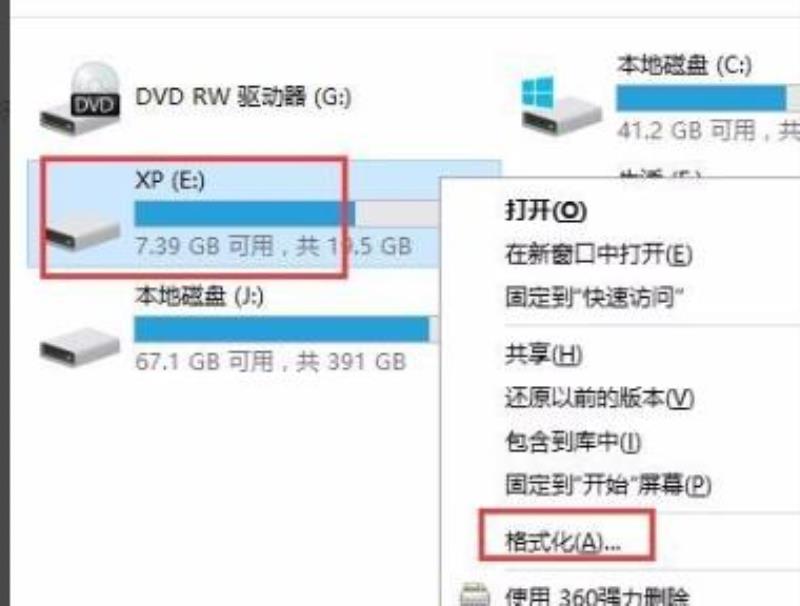The height and width of the screenshot is (606, 800).
Task: Click the XP (E:) capacity usage bar
Action: [287, 214]
